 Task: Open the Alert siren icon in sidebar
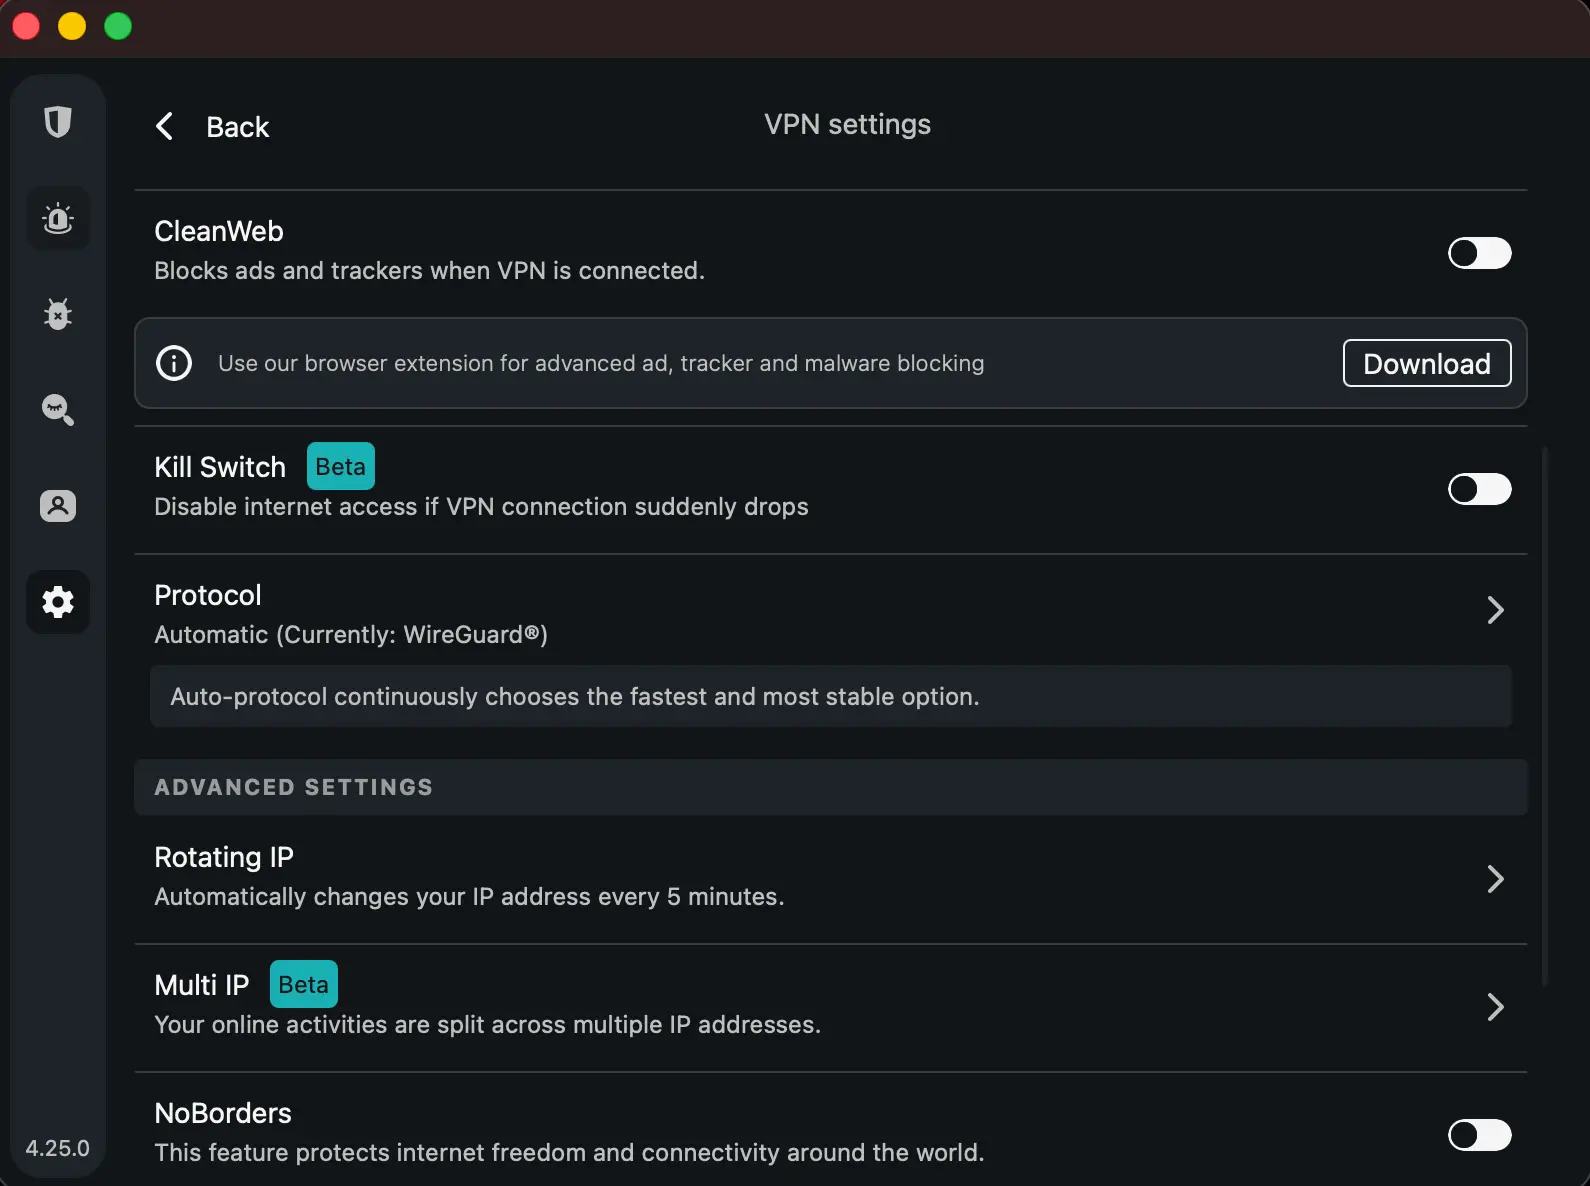pos(58,218)
